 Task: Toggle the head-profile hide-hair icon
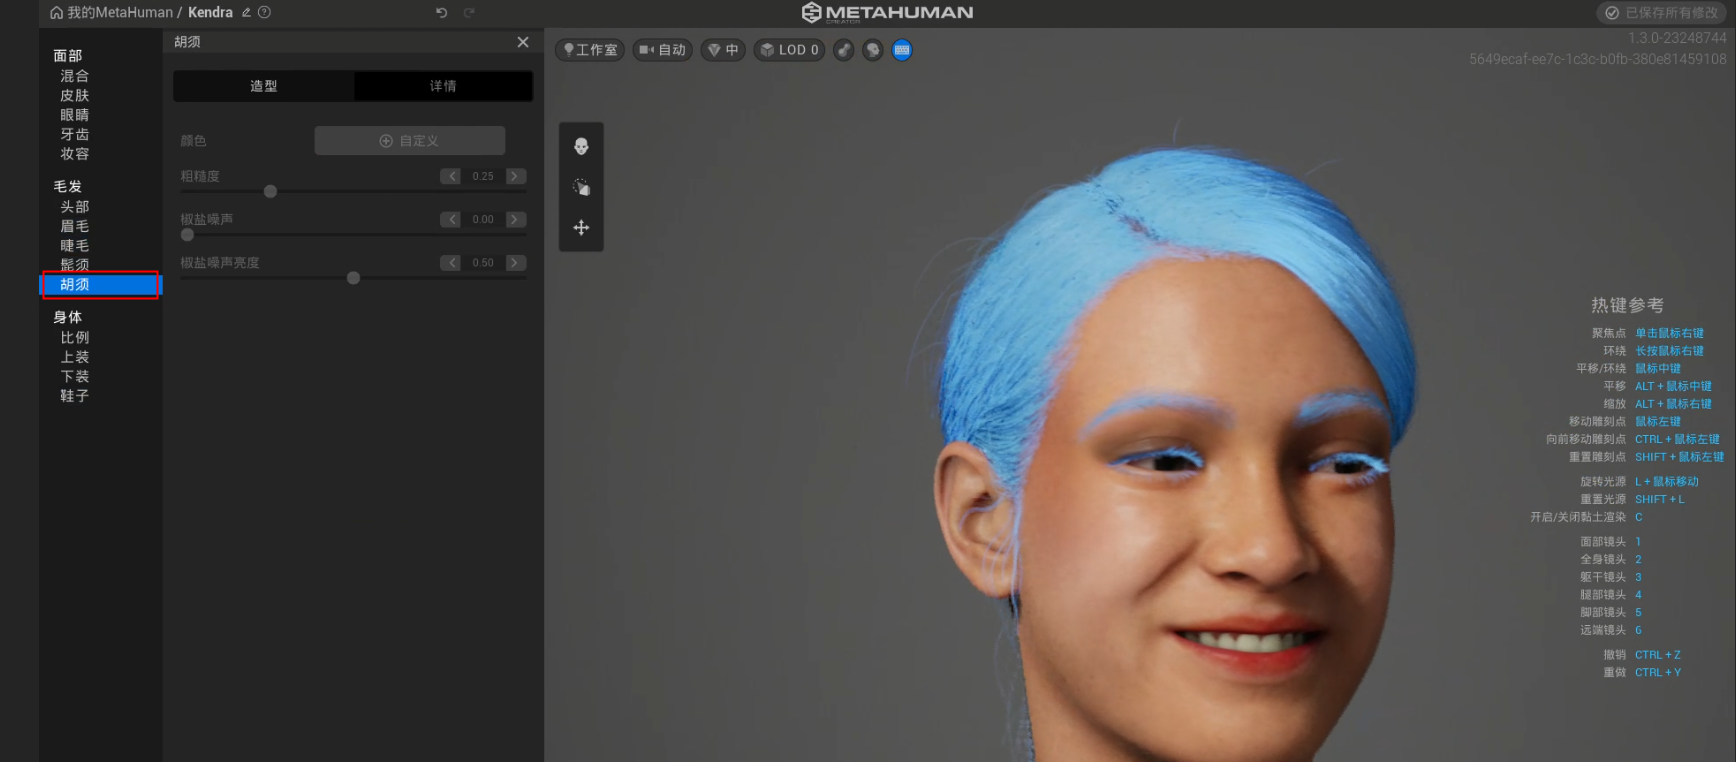(873, 50)
